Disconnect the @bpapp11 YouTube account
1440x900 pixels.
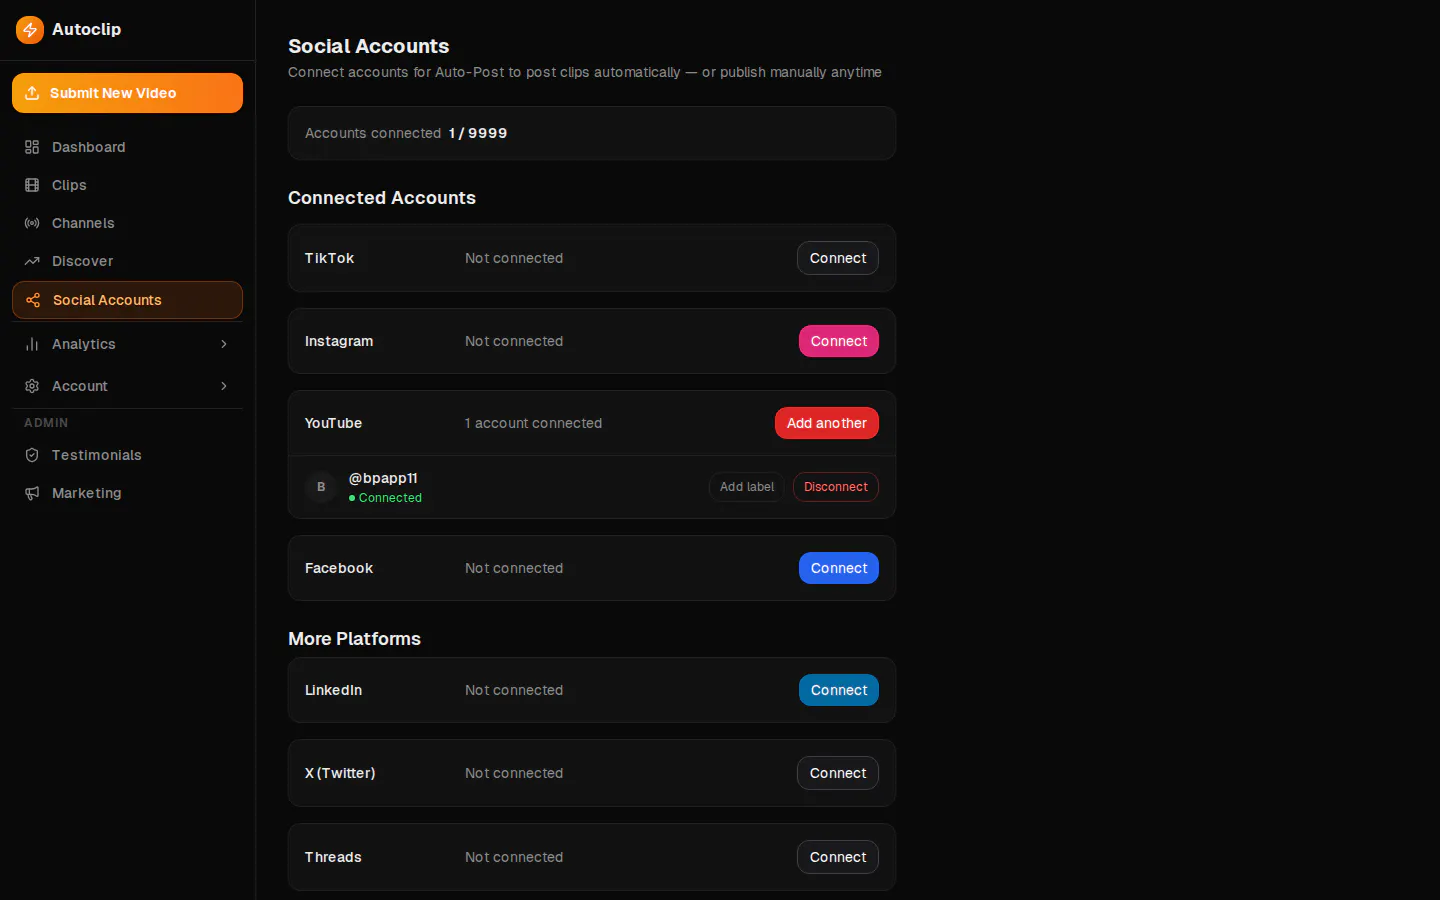[836, 487]
